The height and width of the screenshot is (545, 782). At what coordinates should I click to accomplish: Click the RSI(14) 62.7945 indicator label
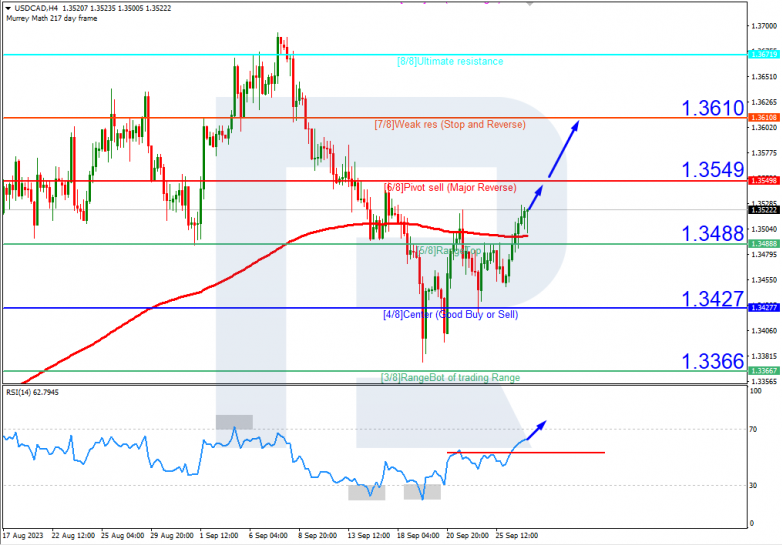32,392
